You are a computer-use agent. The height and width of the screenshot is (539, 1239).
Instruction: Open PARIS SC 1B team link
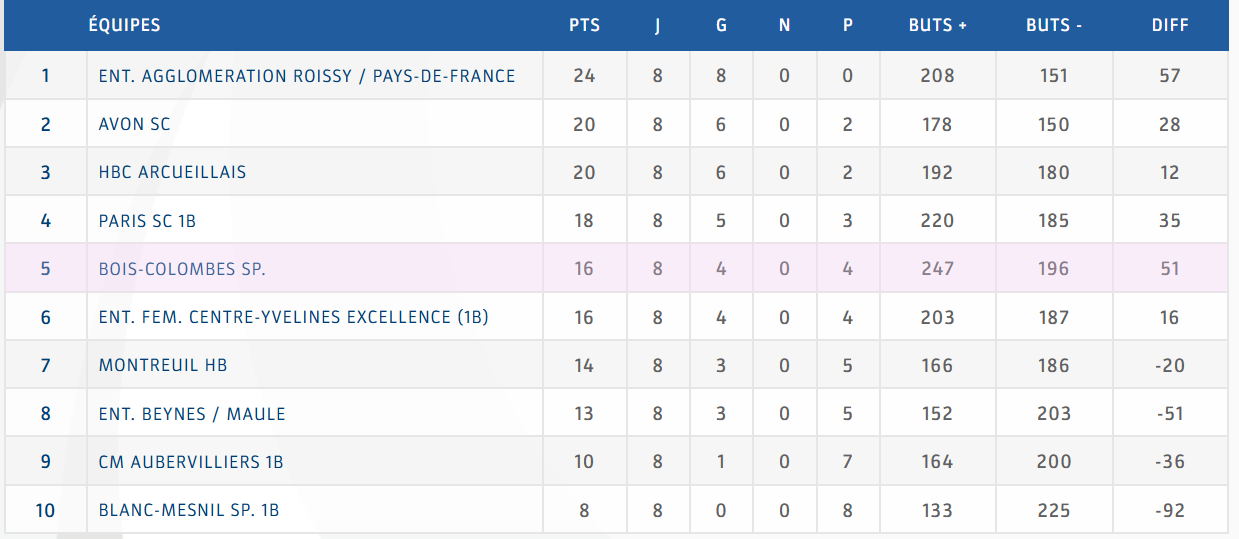[147, 221]
